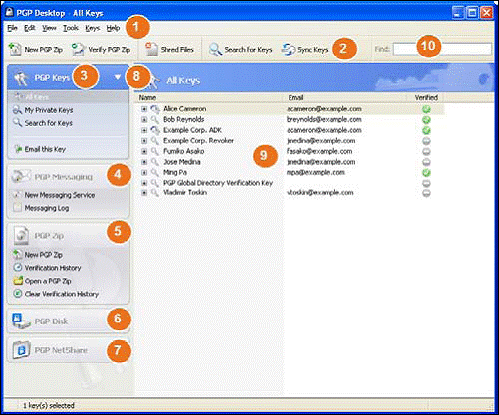This screenshot has height=415, width=499.
Task: Open the Help menu
Action: (113, 28)
